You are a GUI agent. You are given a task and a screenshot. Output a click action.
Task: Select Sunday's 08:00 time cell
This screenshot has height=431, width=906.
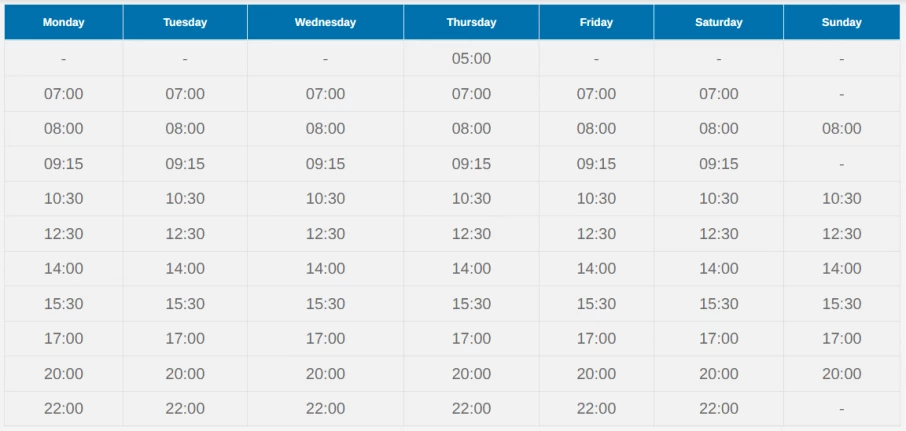(x=842, y=128)
